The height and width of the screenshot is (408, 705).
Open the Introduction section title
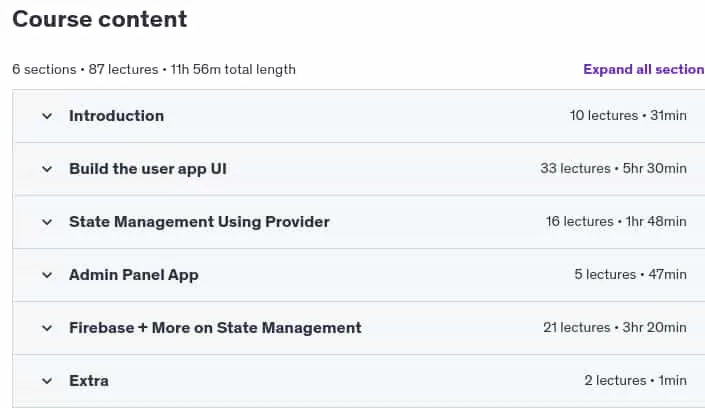(x=116, y=116)
